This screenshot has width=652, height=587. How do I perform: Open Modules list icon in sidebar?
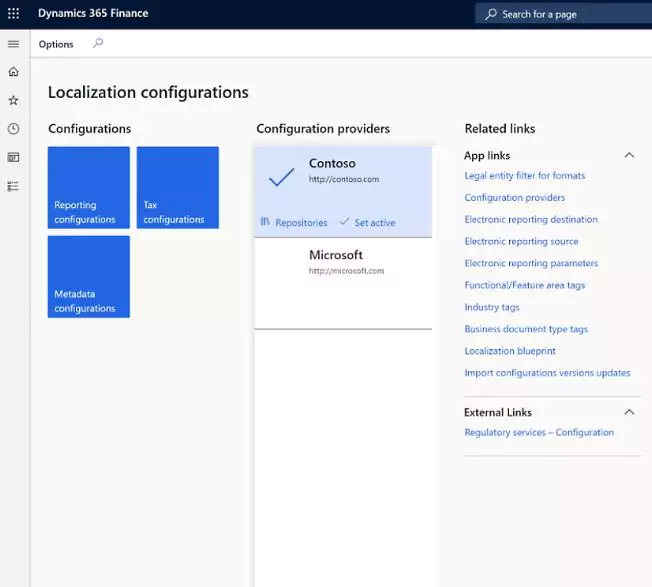pos(13,186)
